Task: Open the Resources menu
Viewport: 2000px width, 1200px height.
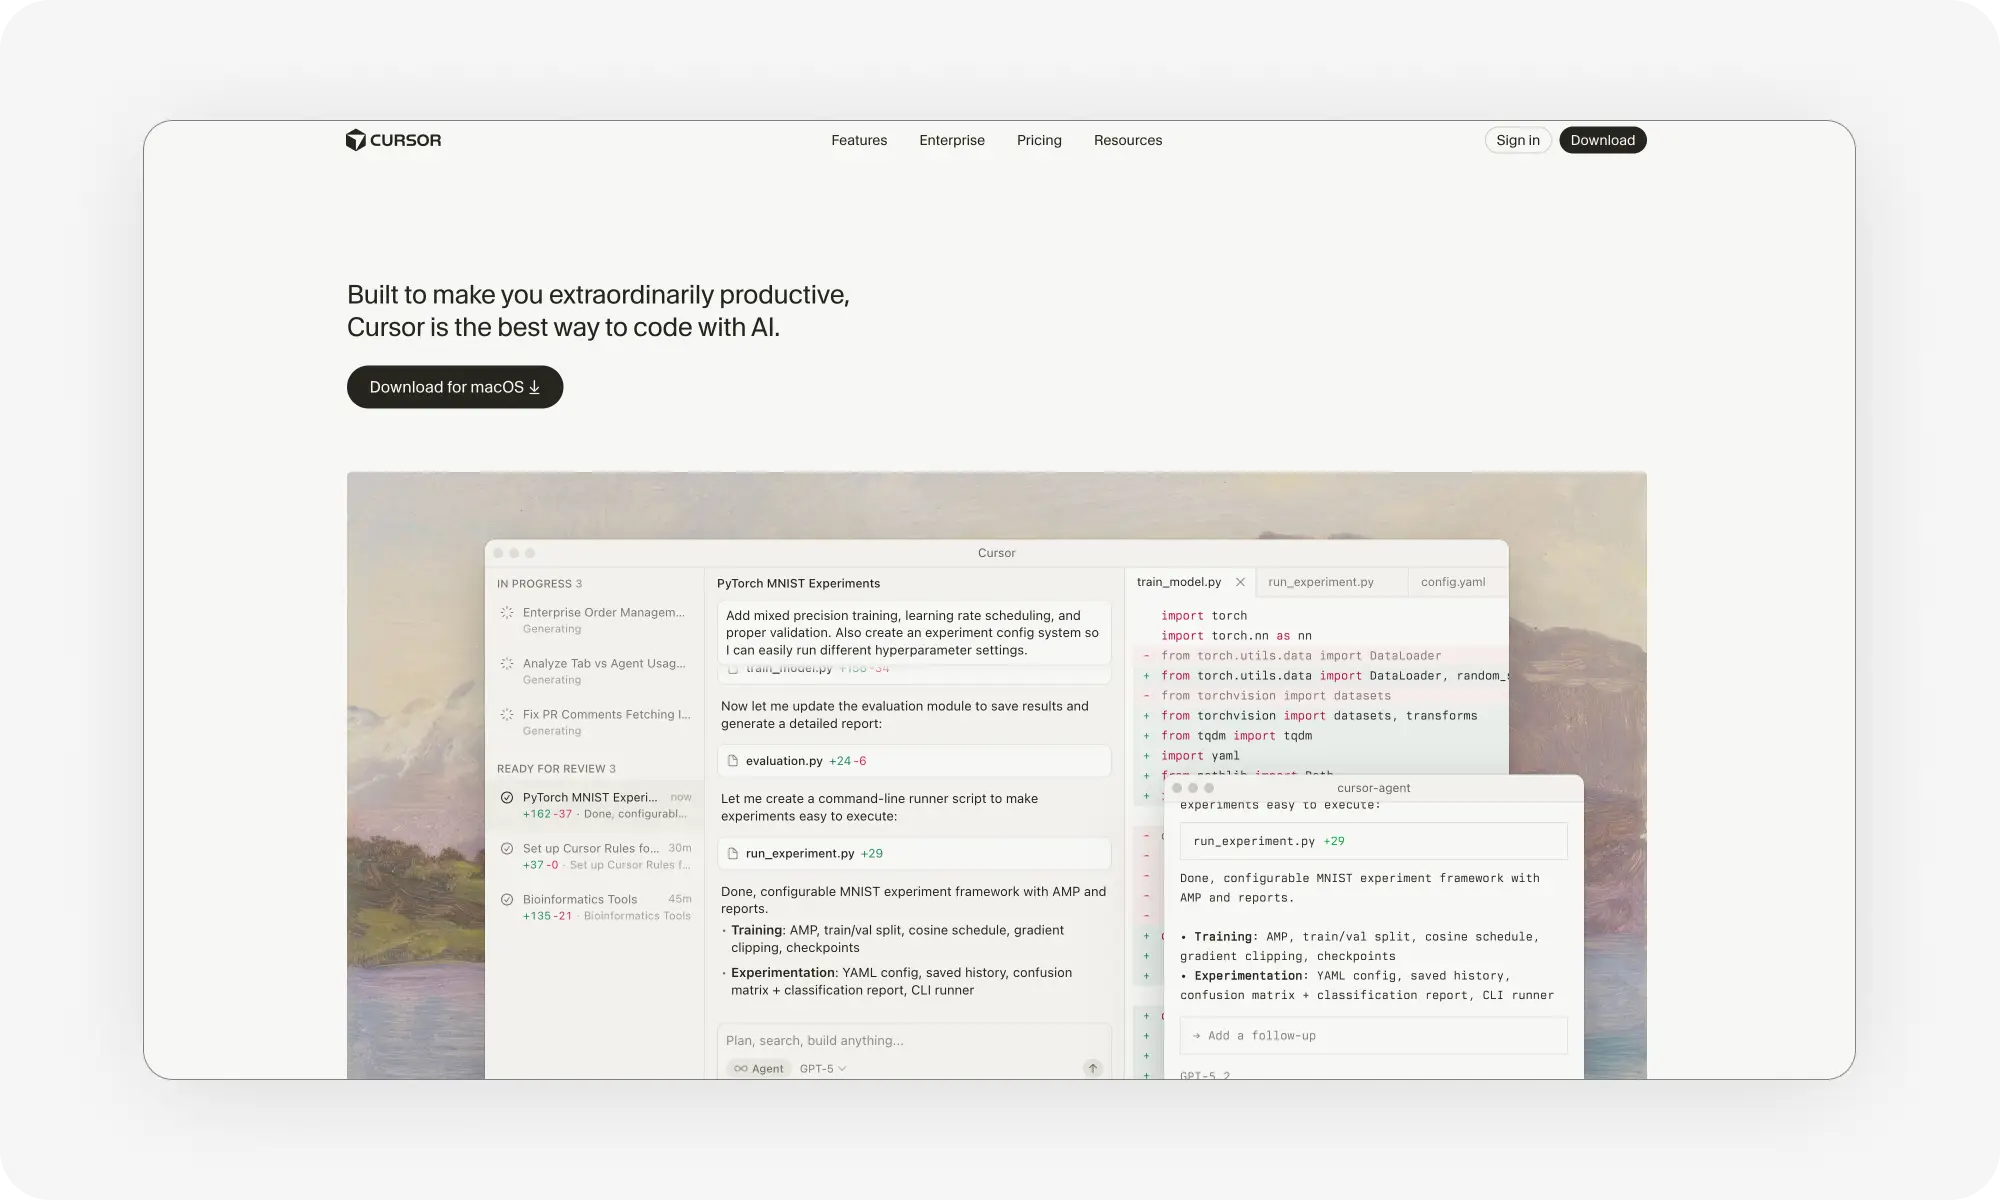Action: click(x=1128, y=140)
